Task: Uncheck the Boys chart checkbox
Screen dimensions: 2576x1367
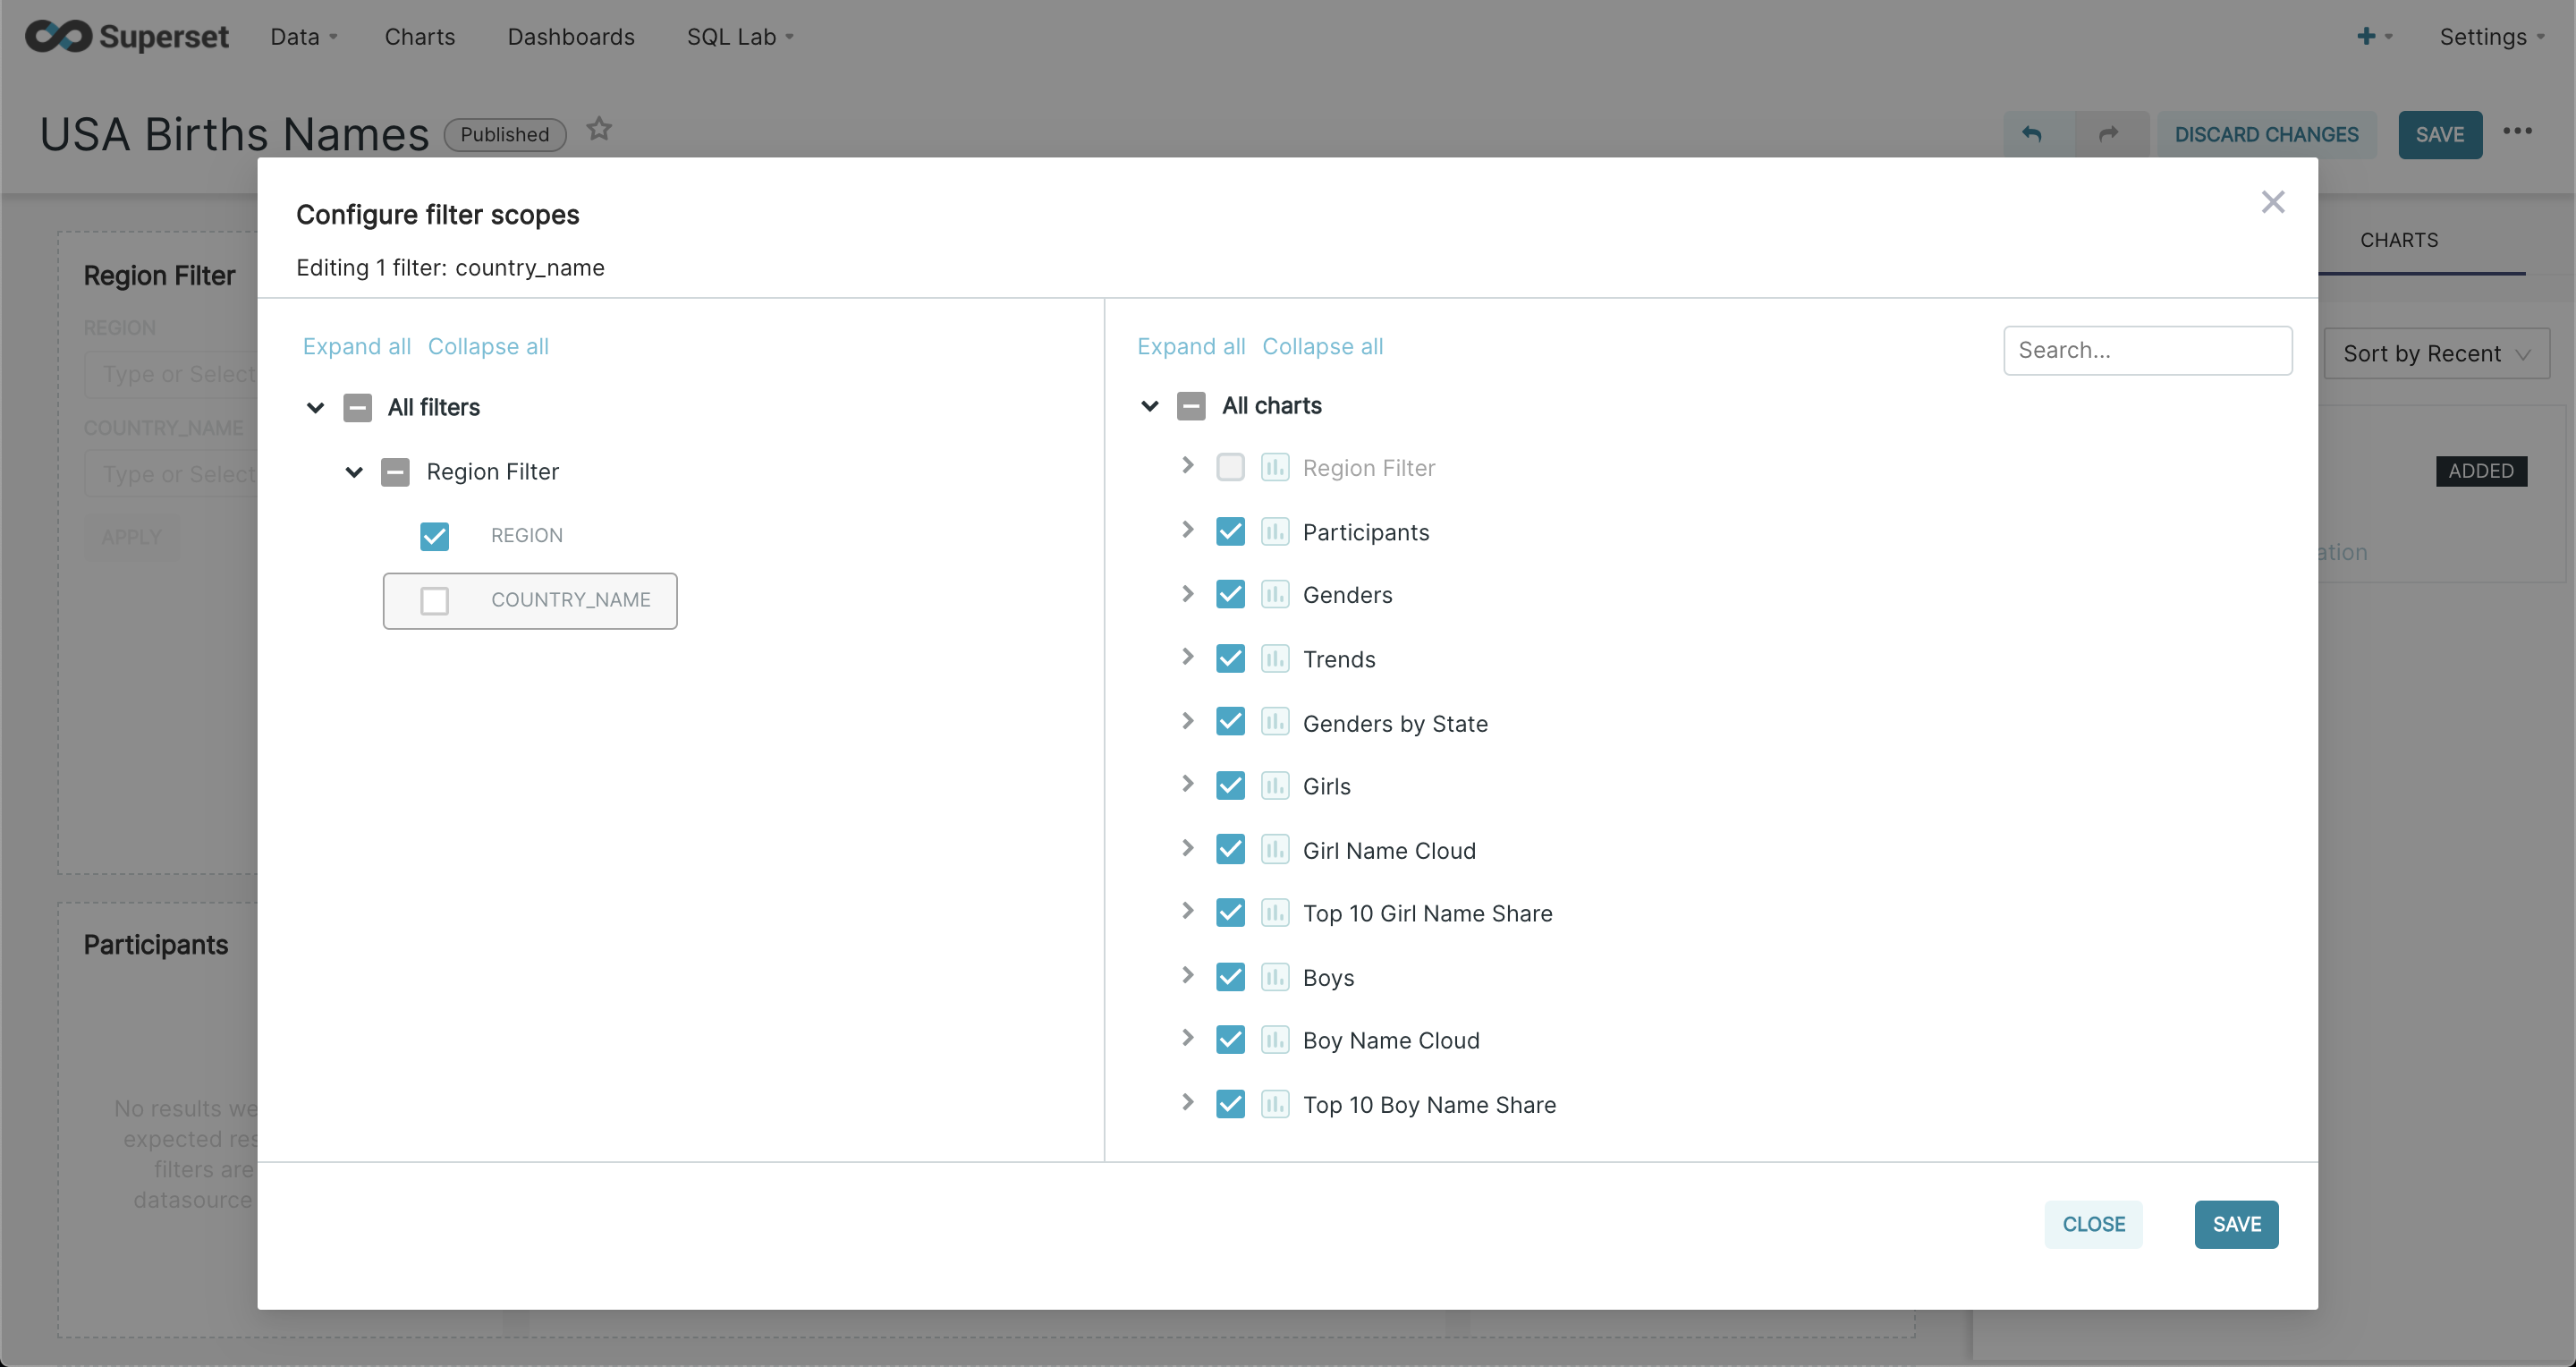Action: (1230, 977)
